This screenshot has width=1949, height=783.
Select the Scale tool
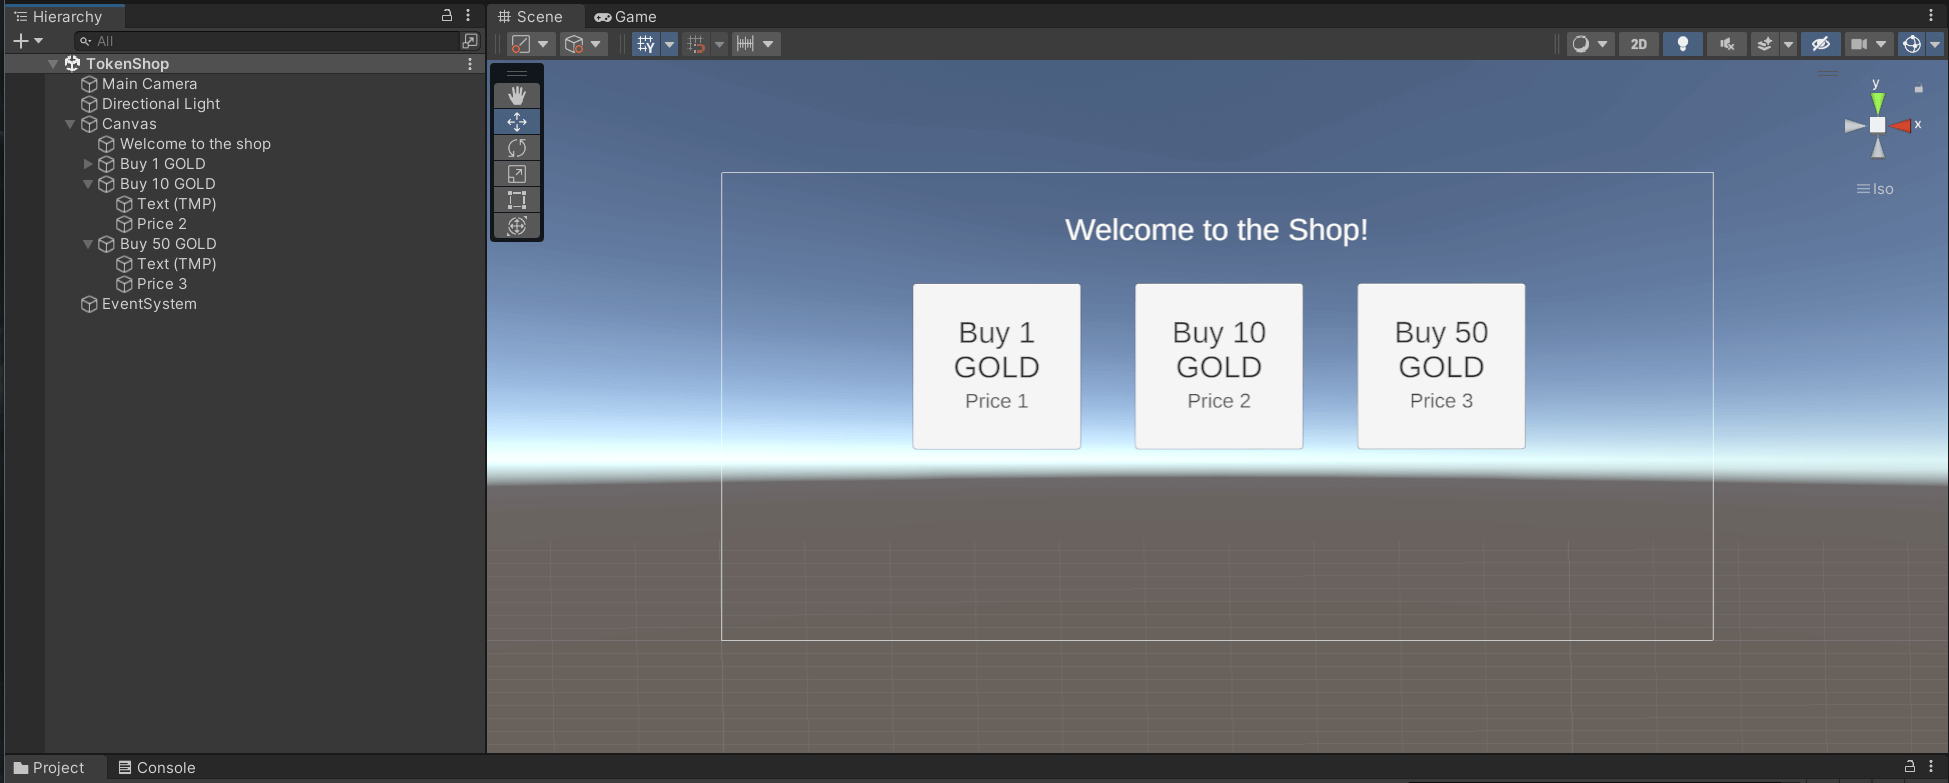[x=517, y=173]
